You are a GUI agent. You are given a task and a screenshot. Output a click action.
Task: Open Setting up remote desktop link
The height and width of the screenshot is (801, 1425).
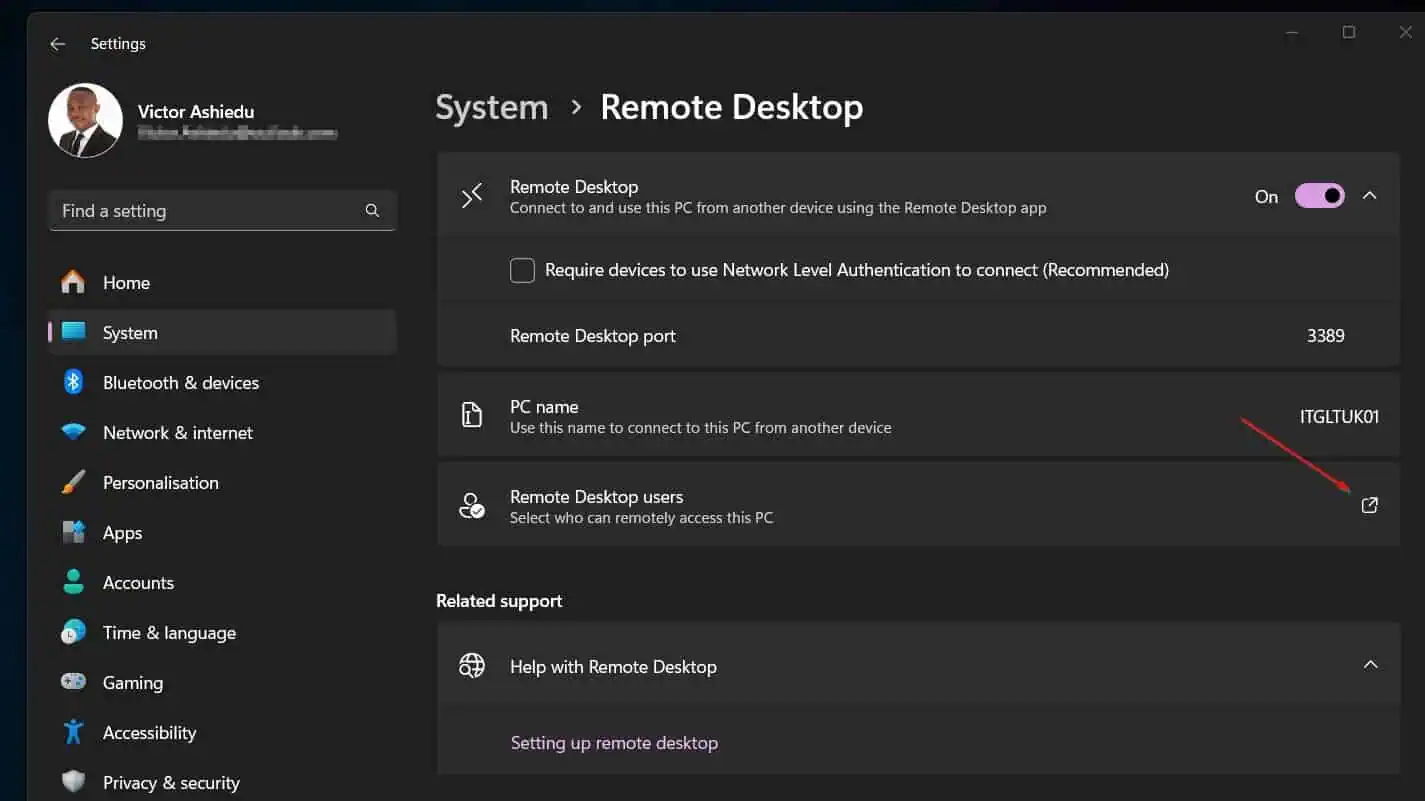coord(614,743)
